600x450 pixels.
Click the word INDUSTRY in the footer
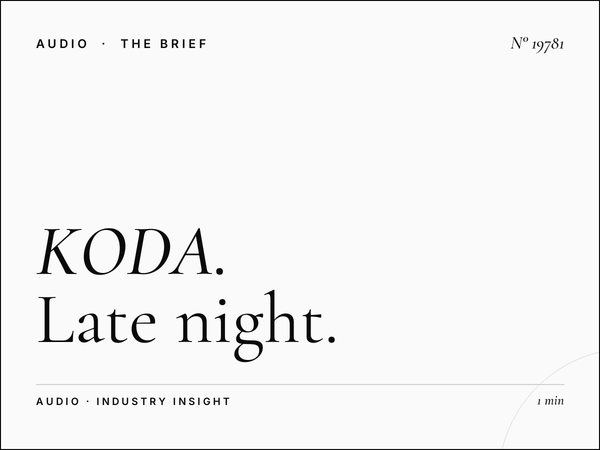(131, 401)
